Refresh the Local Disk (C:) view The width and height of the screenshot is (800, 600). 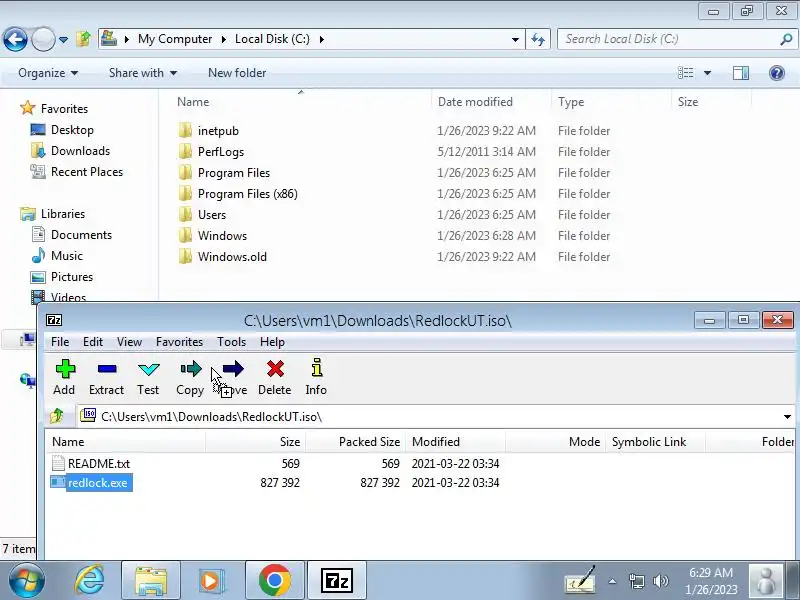(538, 39)
